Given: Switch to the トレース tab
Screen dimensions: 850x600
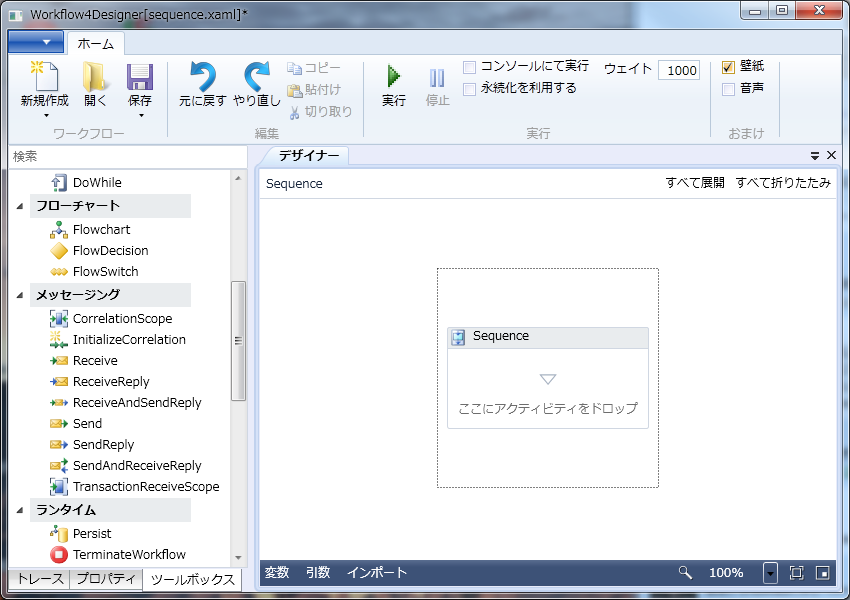Looking at the screenshot, I should coord(41,578).
